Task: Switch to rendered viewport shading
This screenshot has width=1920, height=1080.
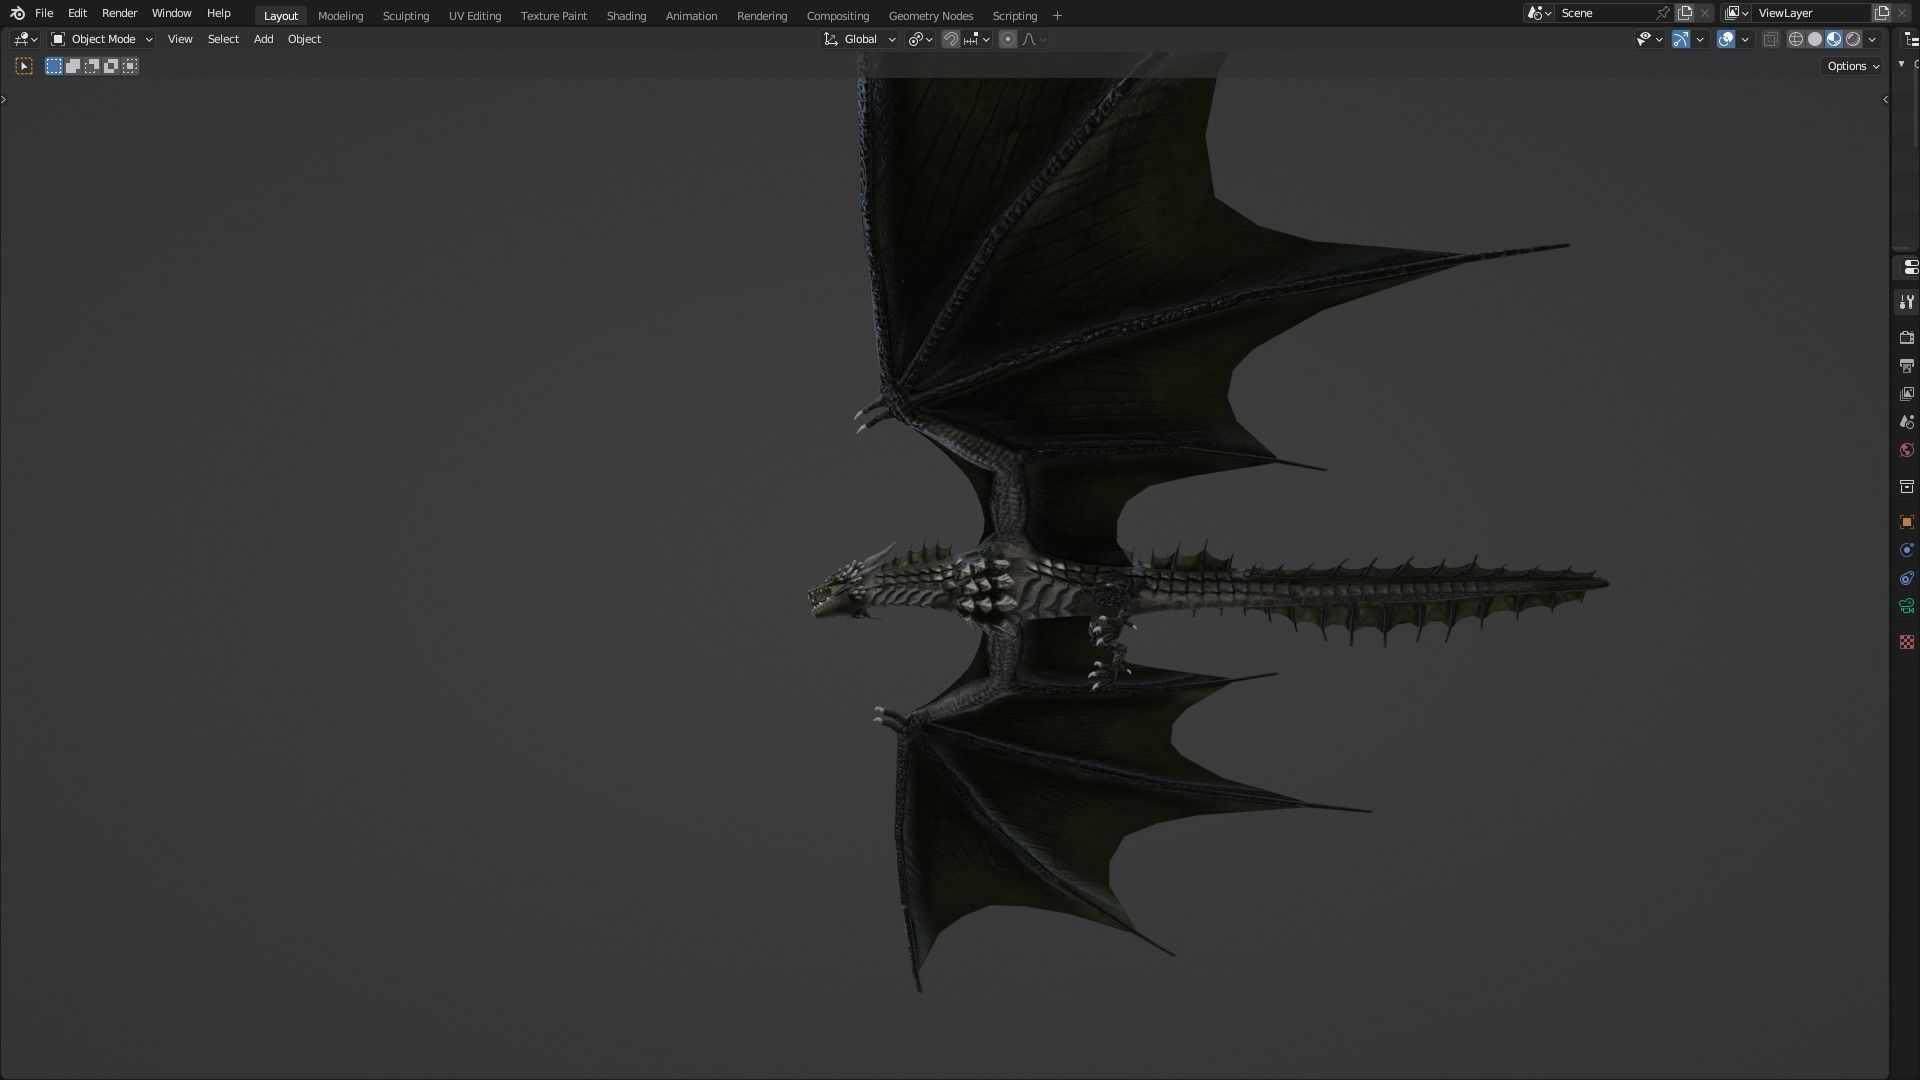Action: [1853, 39]
